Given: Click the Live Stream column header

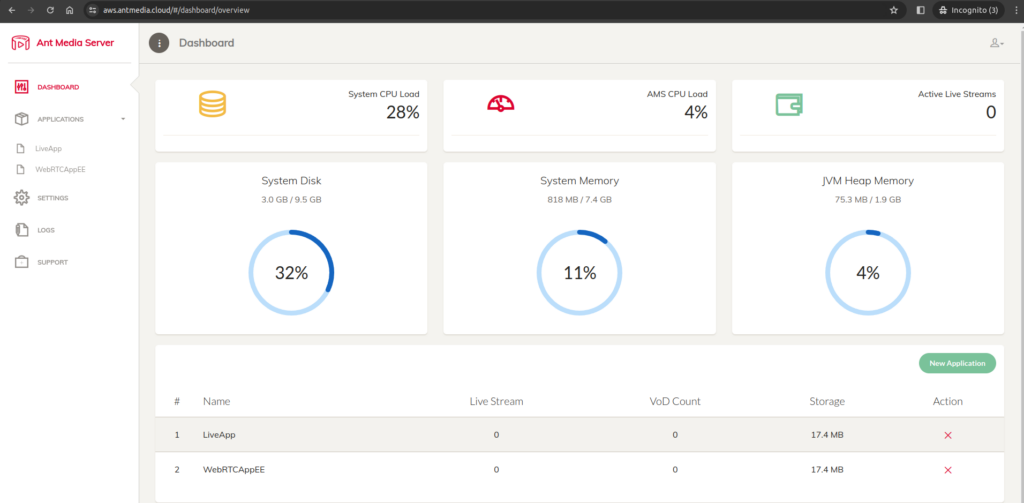Looking at the screenshot, I should [x=496, y=401].
